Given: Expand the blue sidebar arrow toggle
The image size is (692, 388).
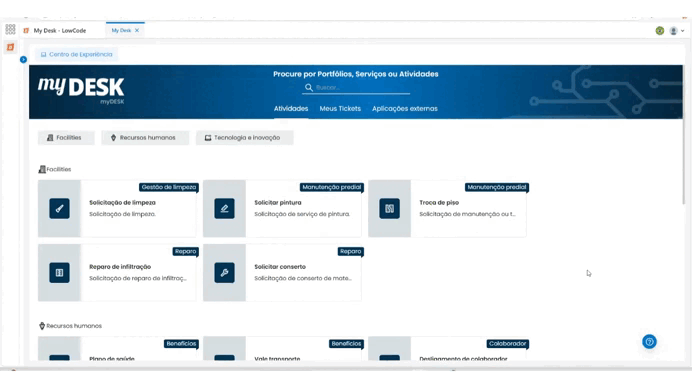Looking at the screenshot, I should point(23,60).
